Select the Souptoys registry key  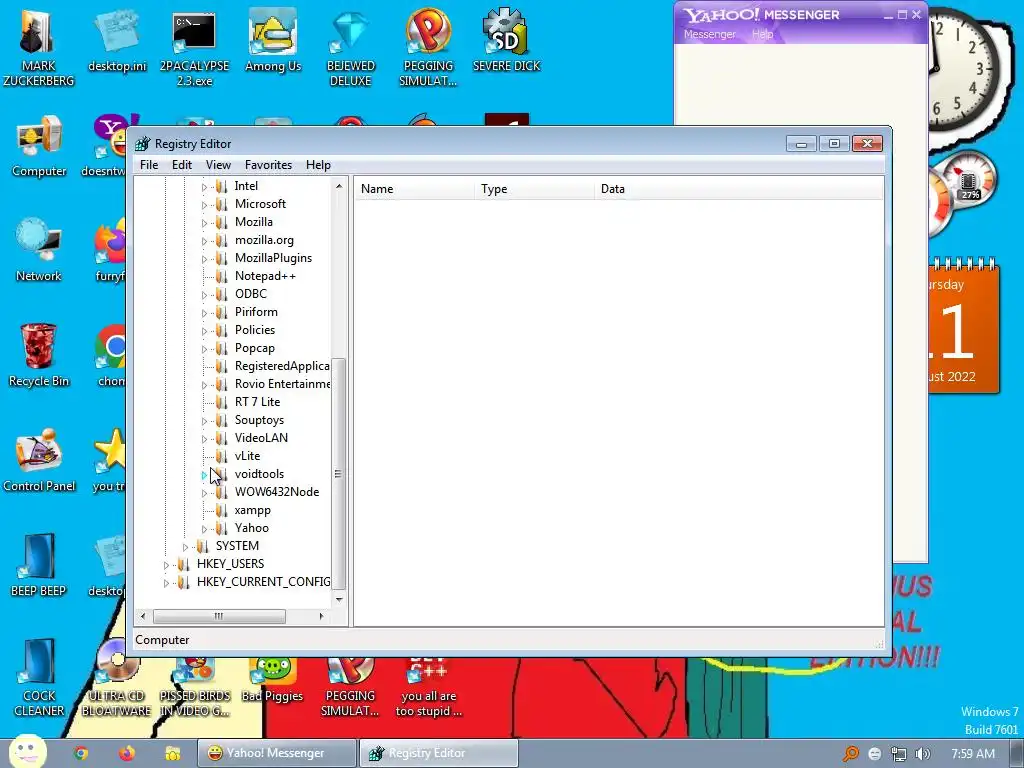tap(259, 420)
